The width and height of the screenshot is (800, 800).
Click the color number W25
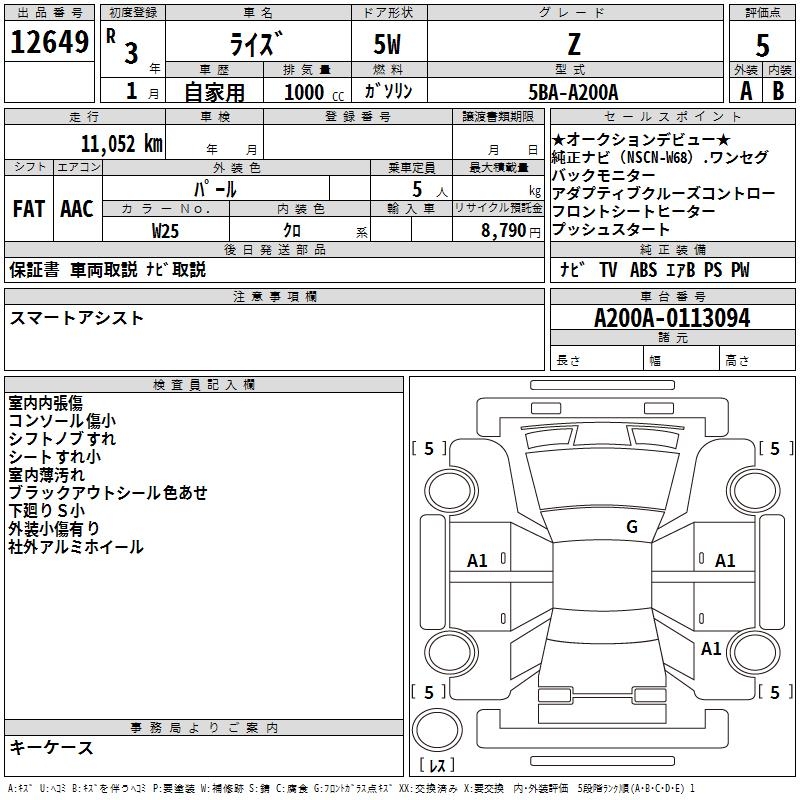click(x=165, y=231)
